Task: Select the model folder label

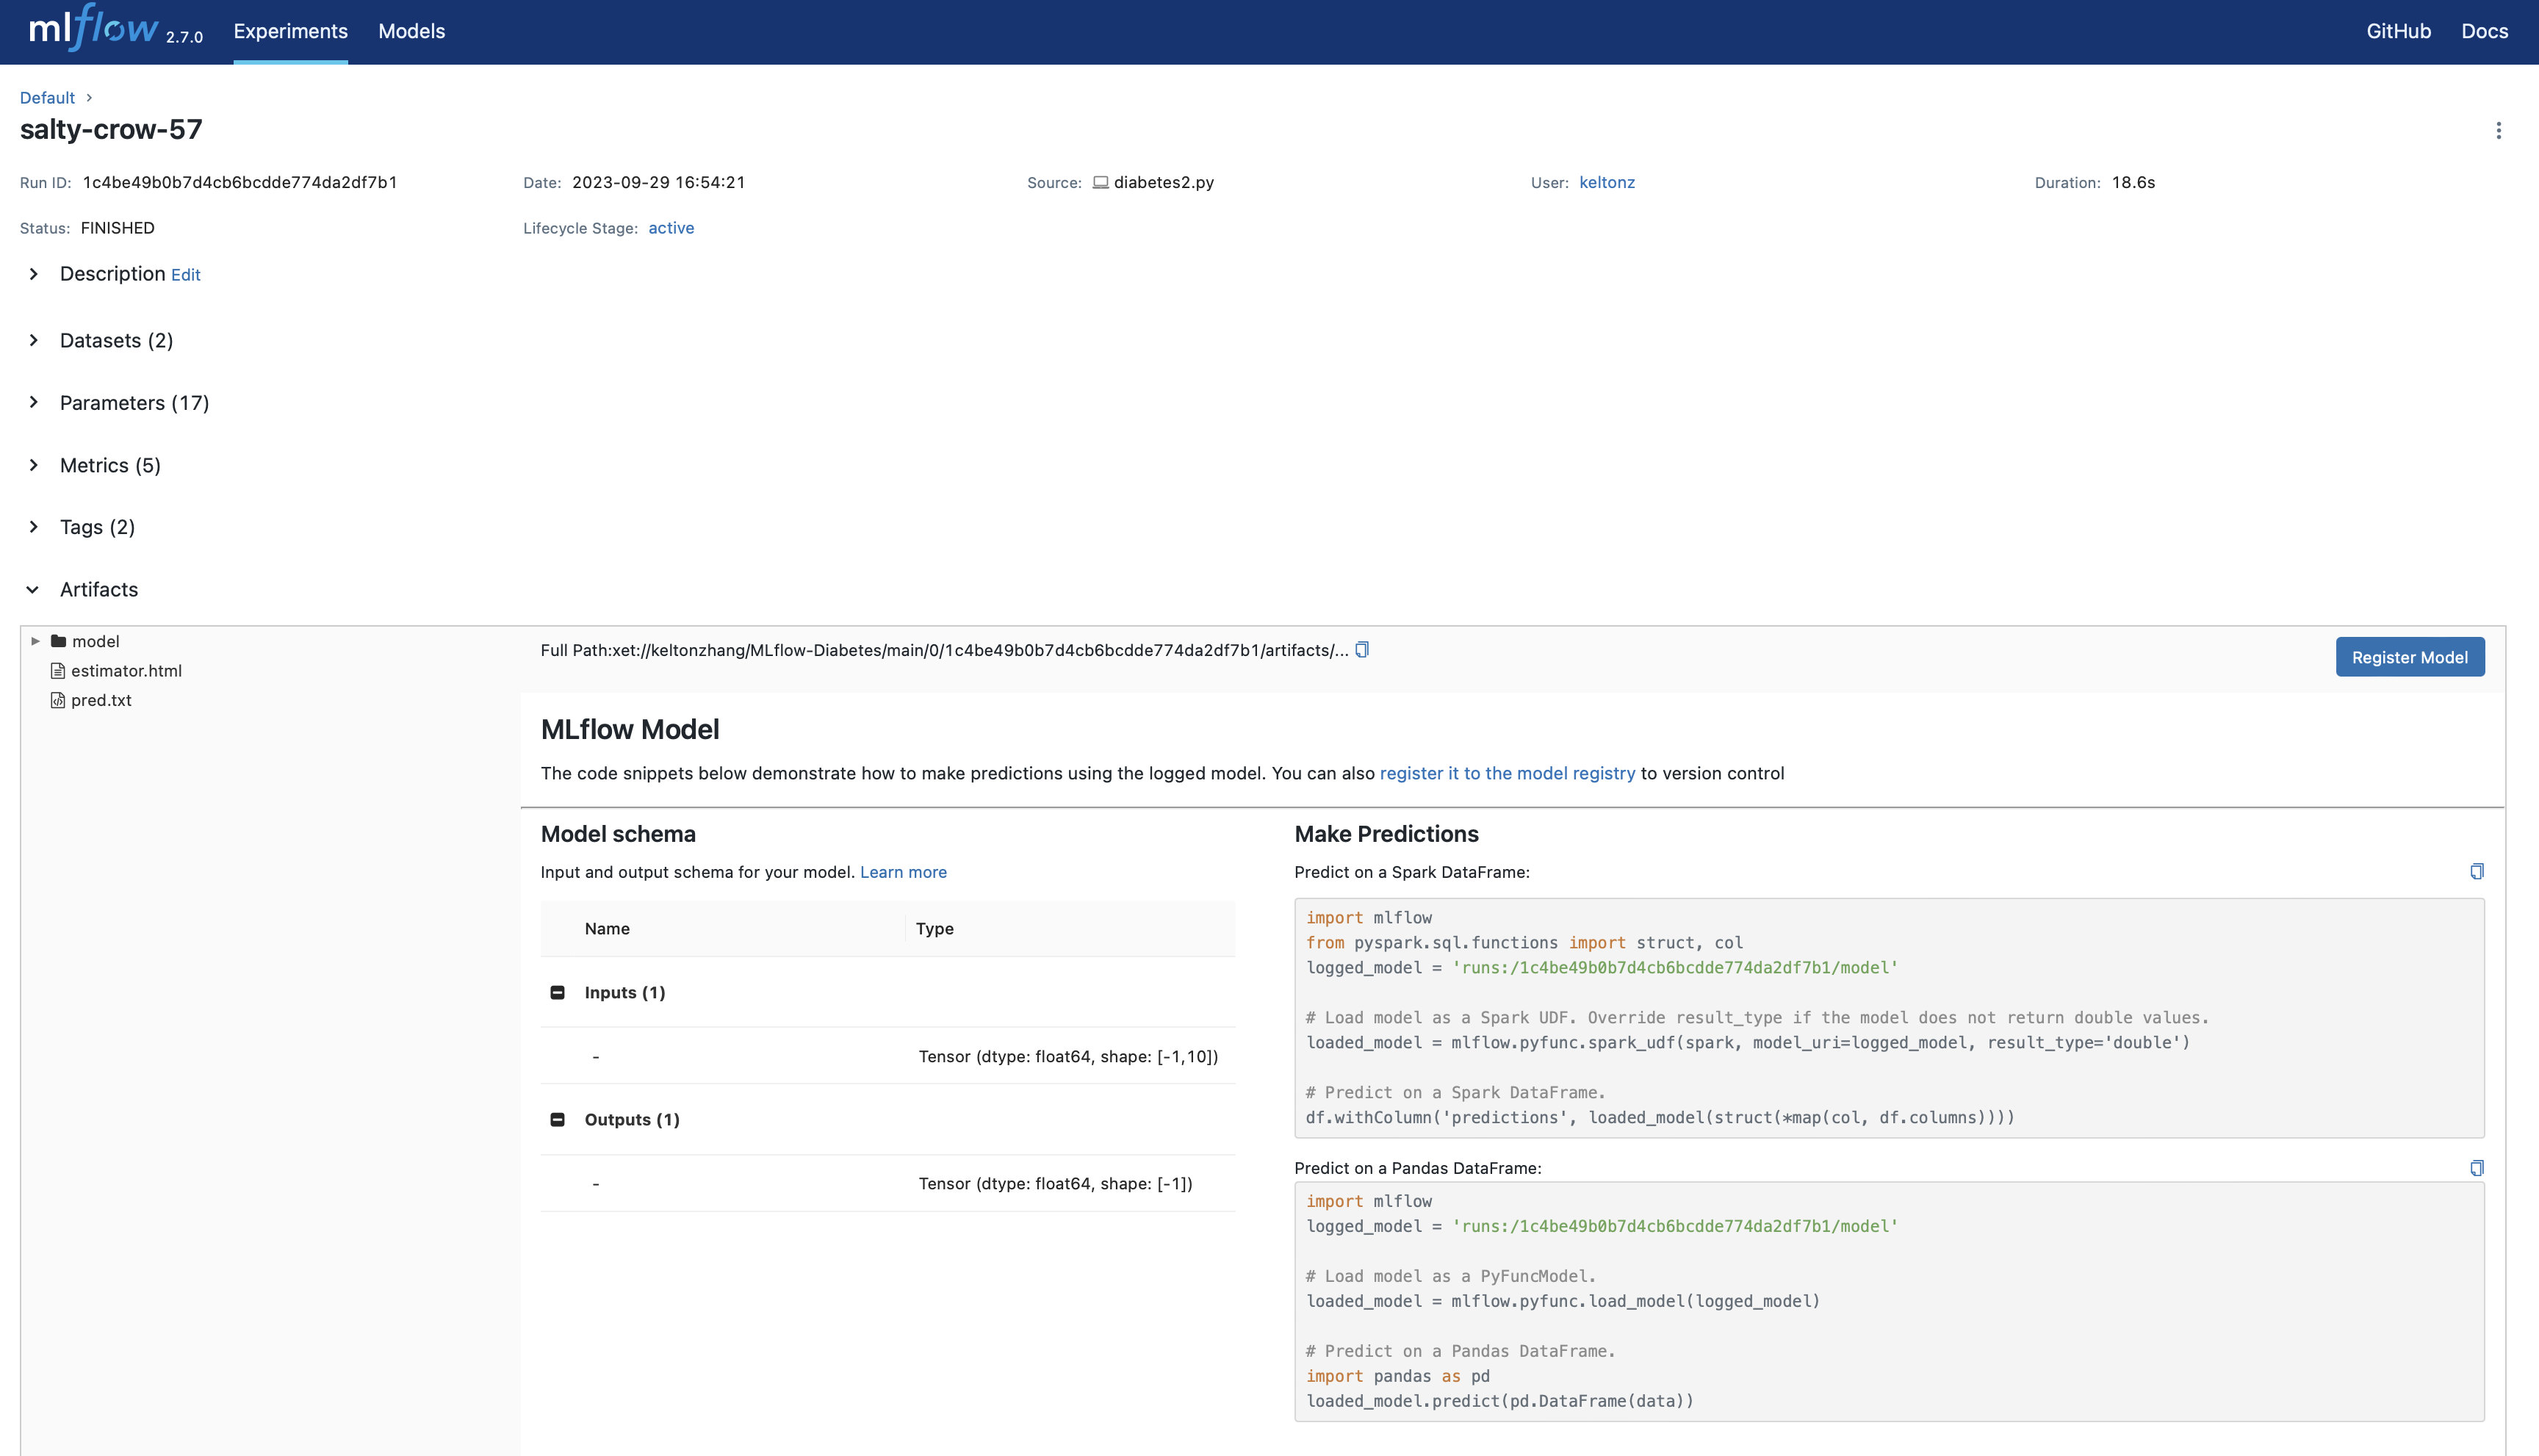Action: click(95, 641)
